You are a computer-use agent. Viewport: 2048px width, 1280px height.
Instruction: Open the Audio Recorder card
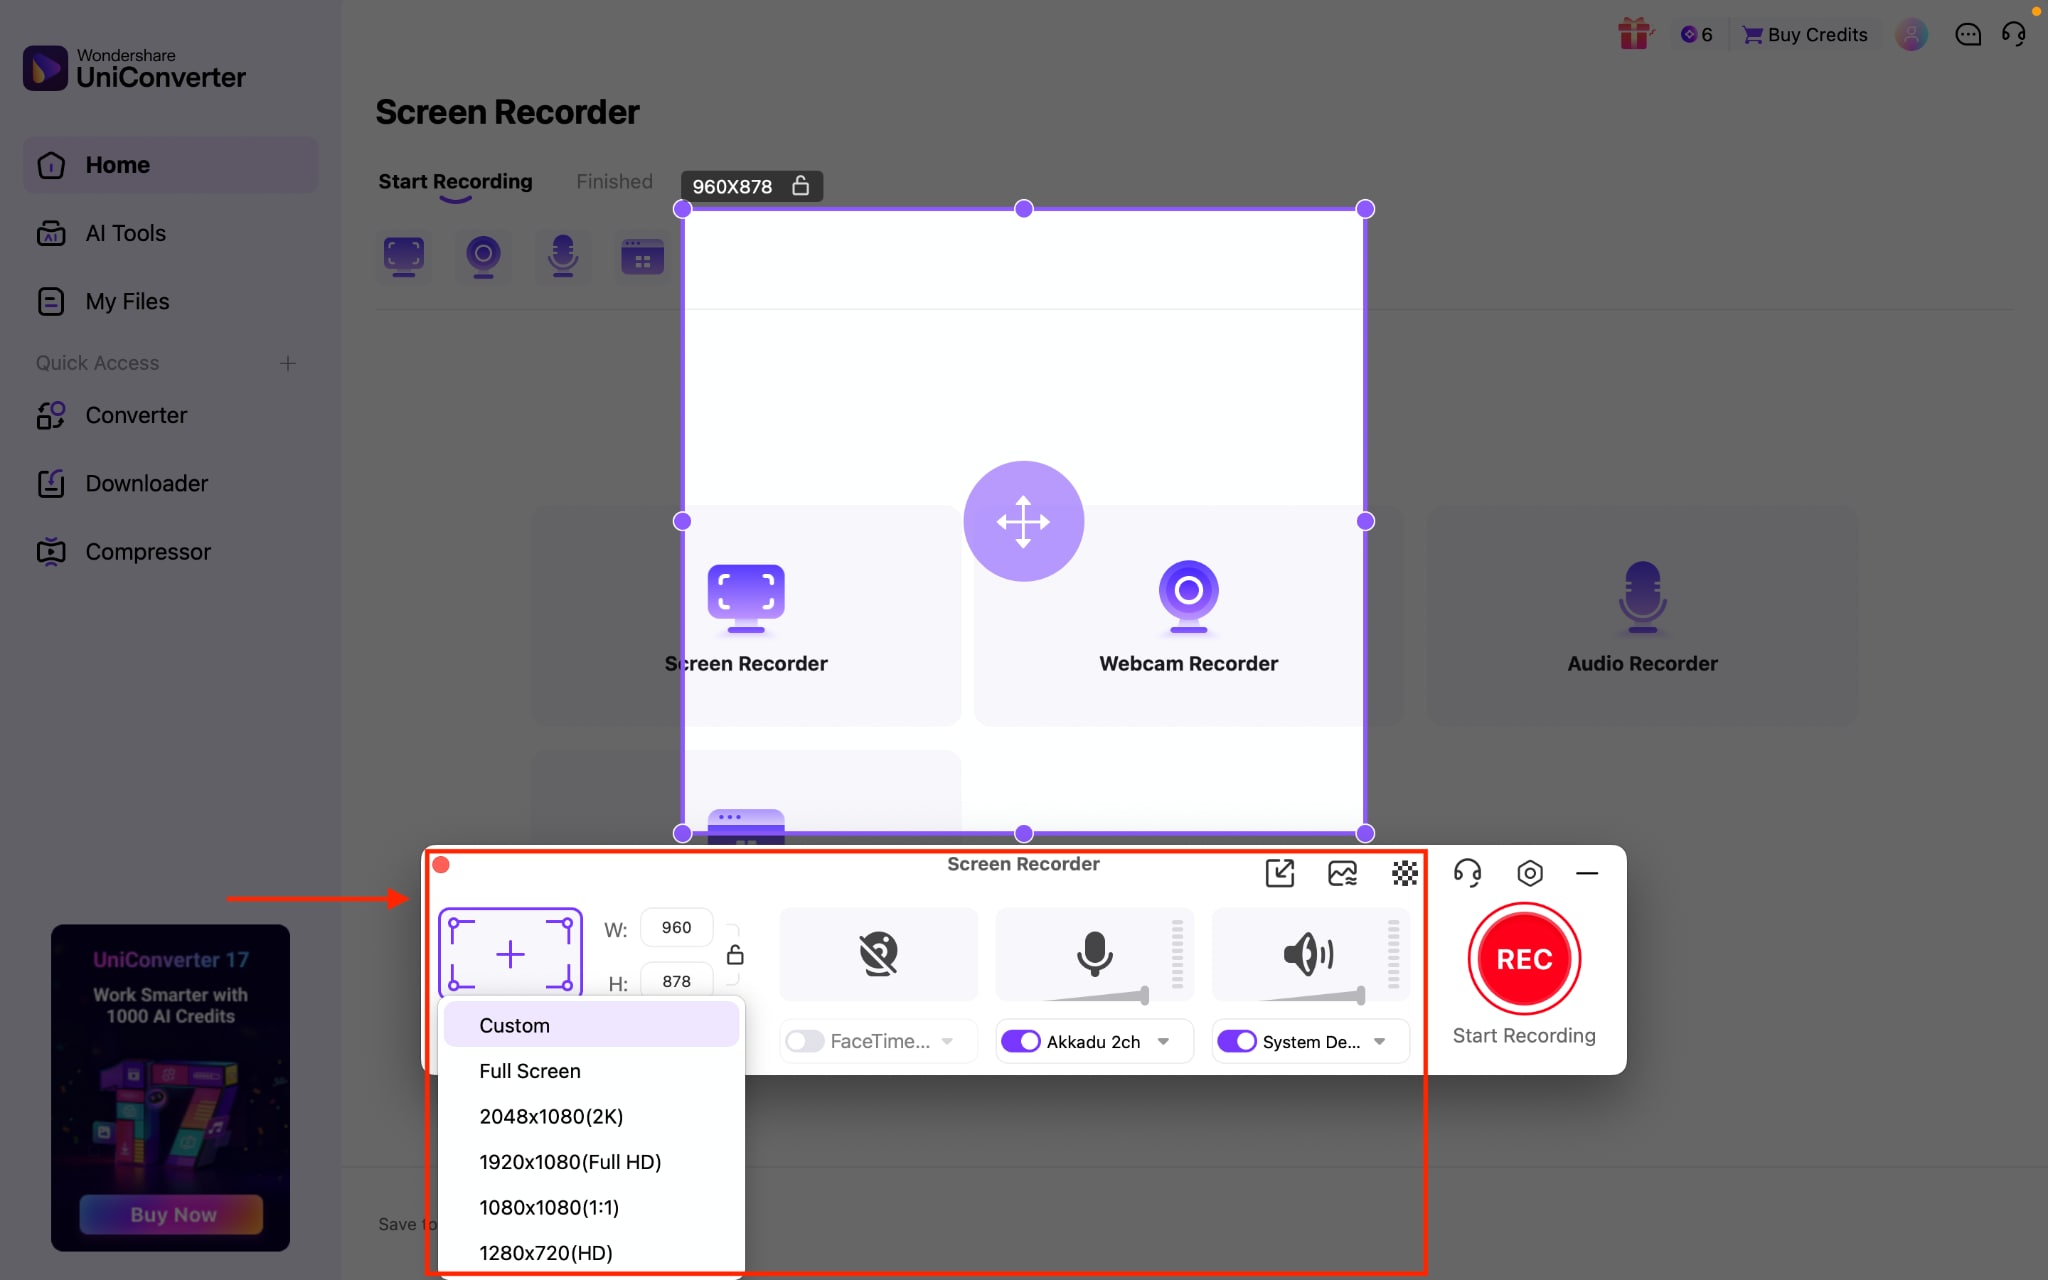[x=1642, y=615]
